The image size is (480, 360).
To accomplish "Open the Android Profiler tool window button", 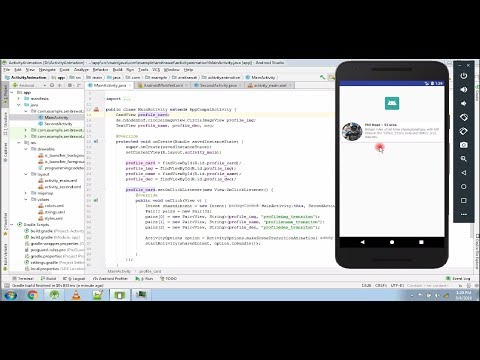I will click(110, 278).
